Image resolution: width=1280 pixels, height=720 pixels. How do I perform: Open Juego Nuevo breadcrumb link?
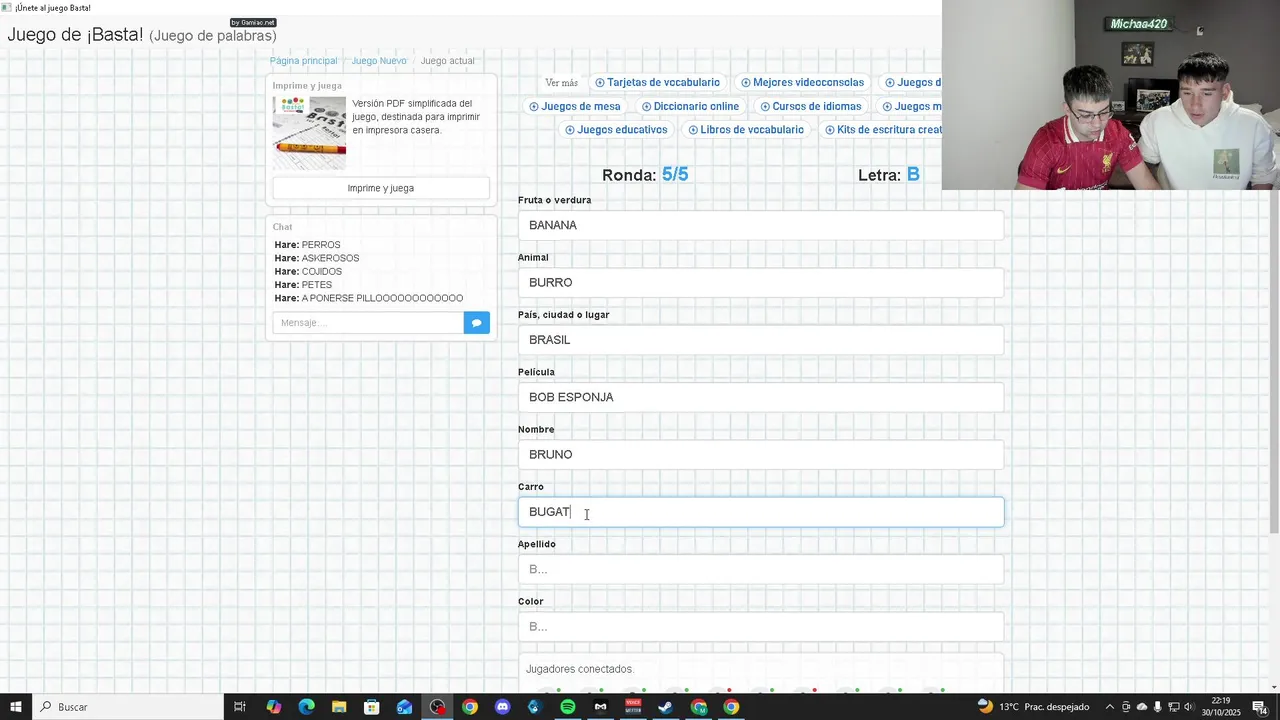[x=379, y=61]
